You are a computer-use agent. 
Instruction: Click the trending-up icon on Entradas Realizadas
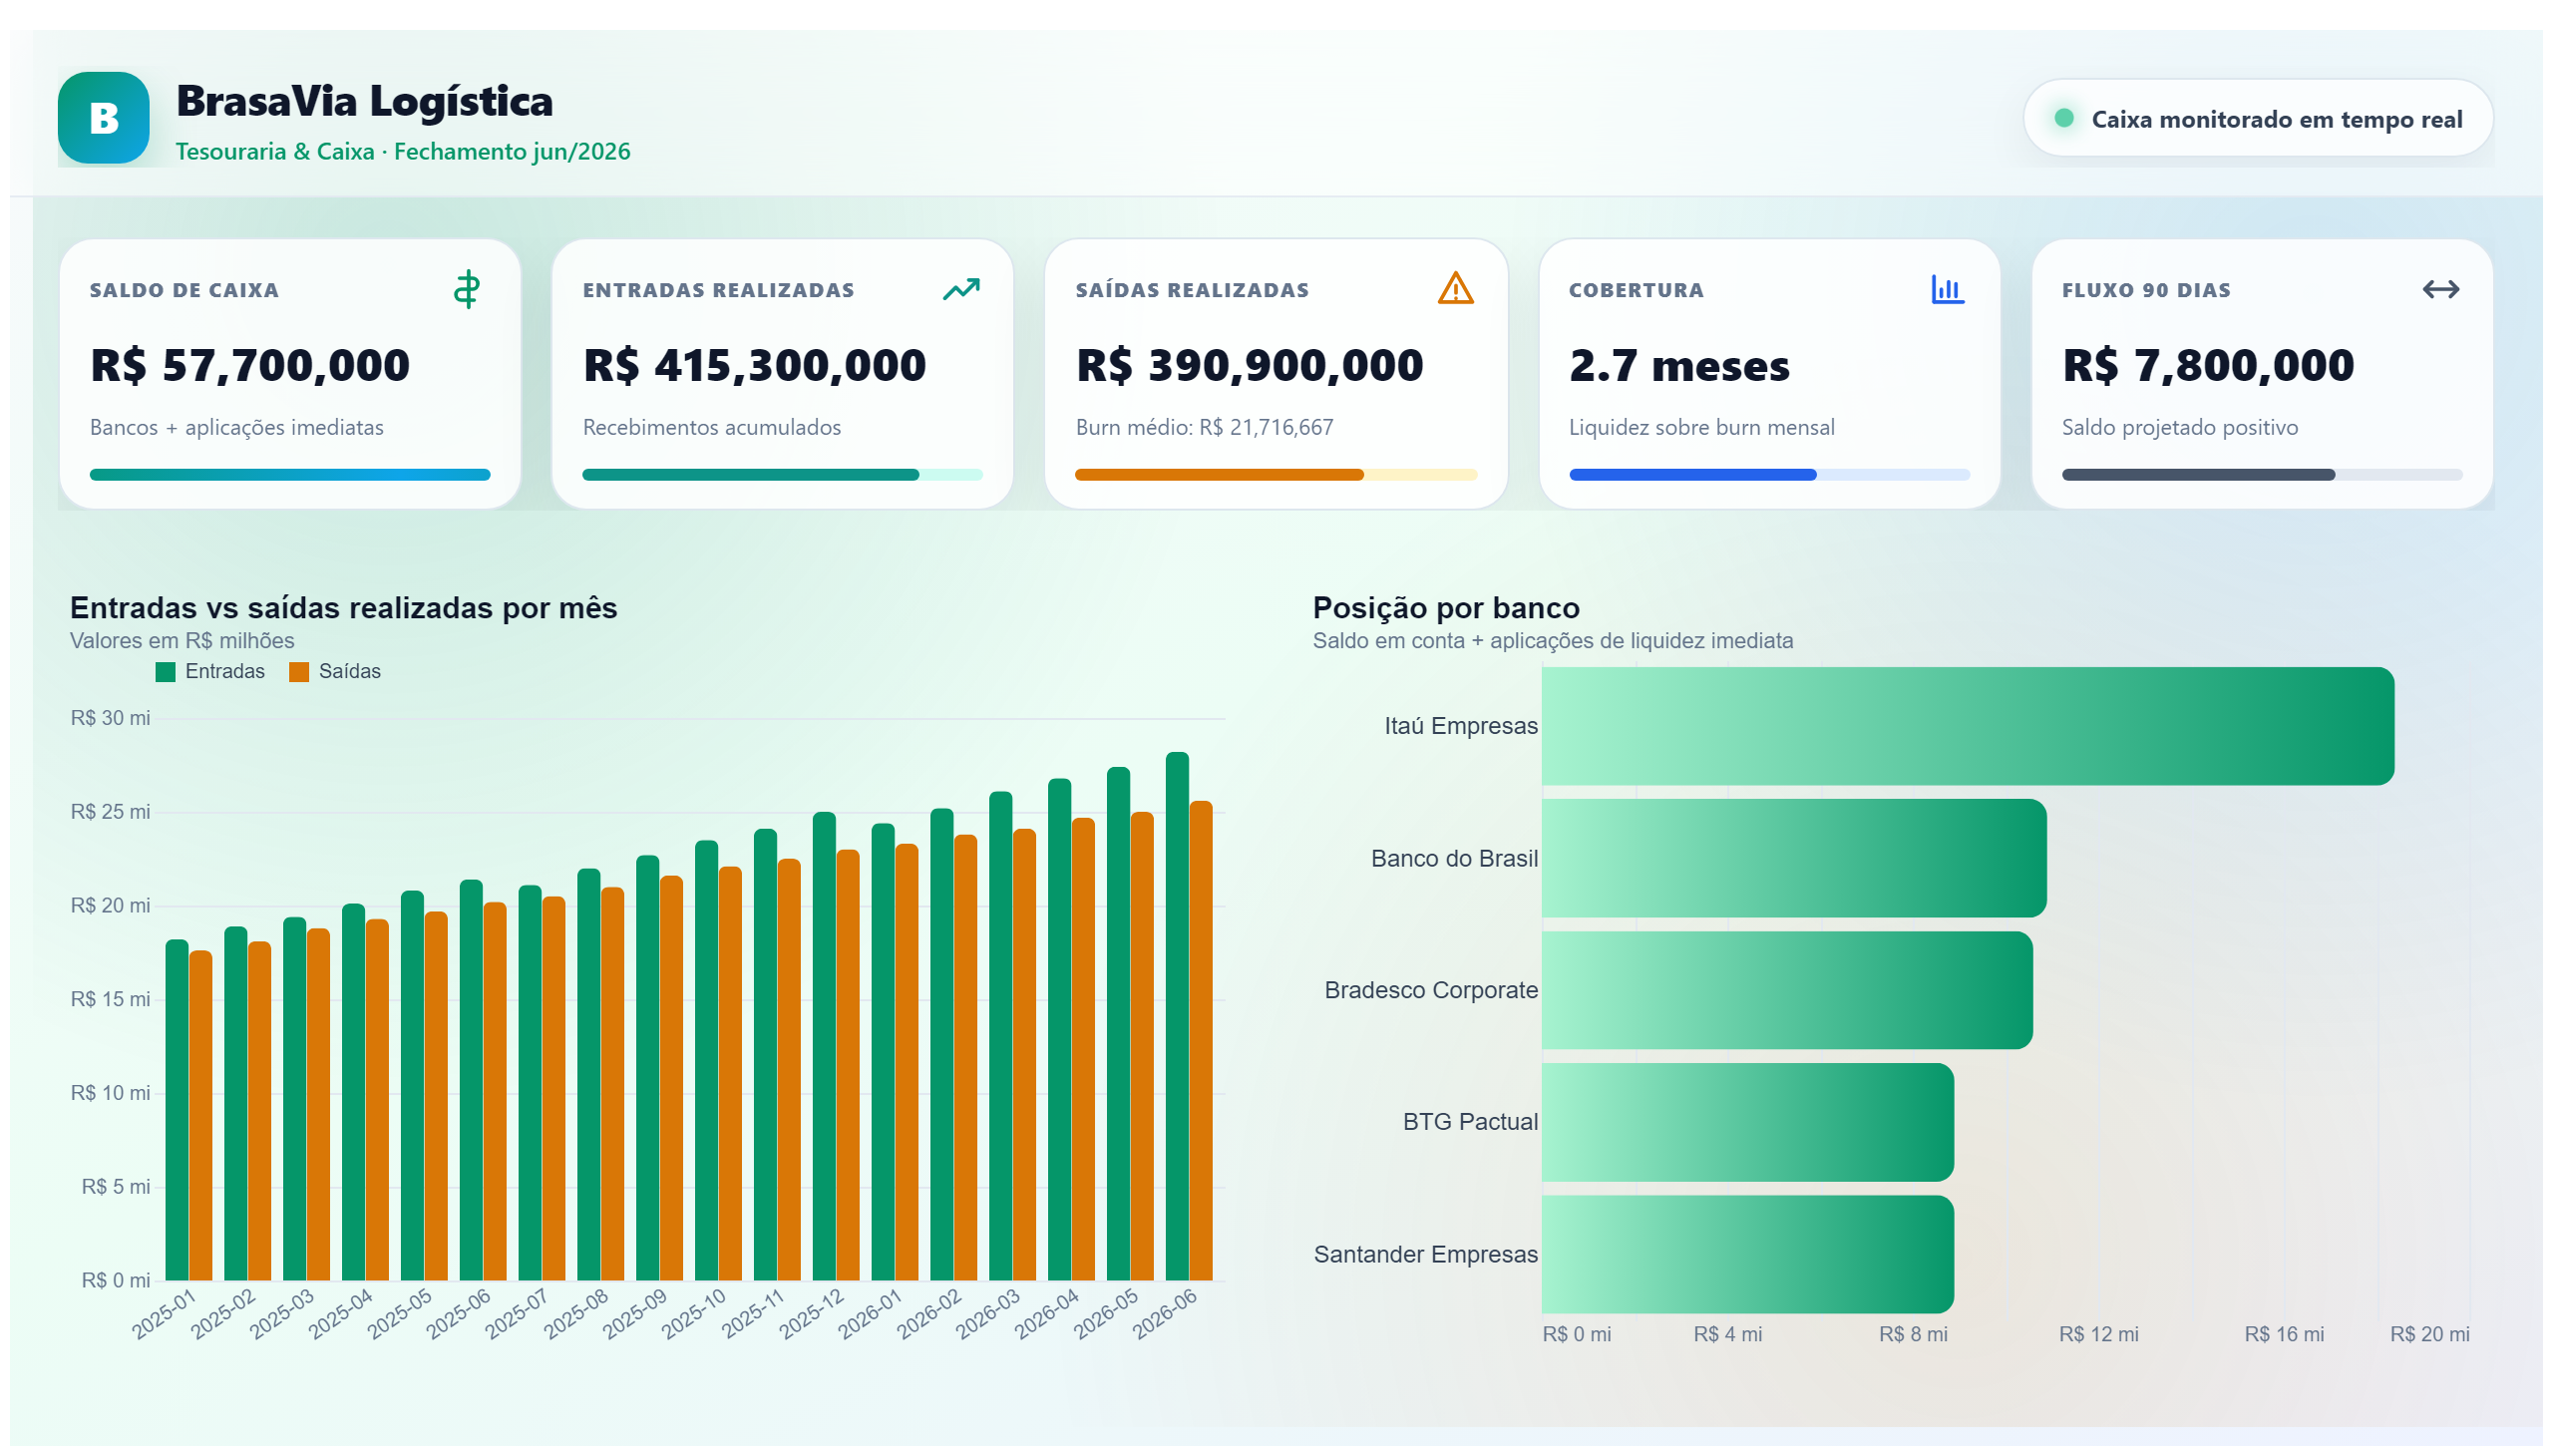coord(960,290)
